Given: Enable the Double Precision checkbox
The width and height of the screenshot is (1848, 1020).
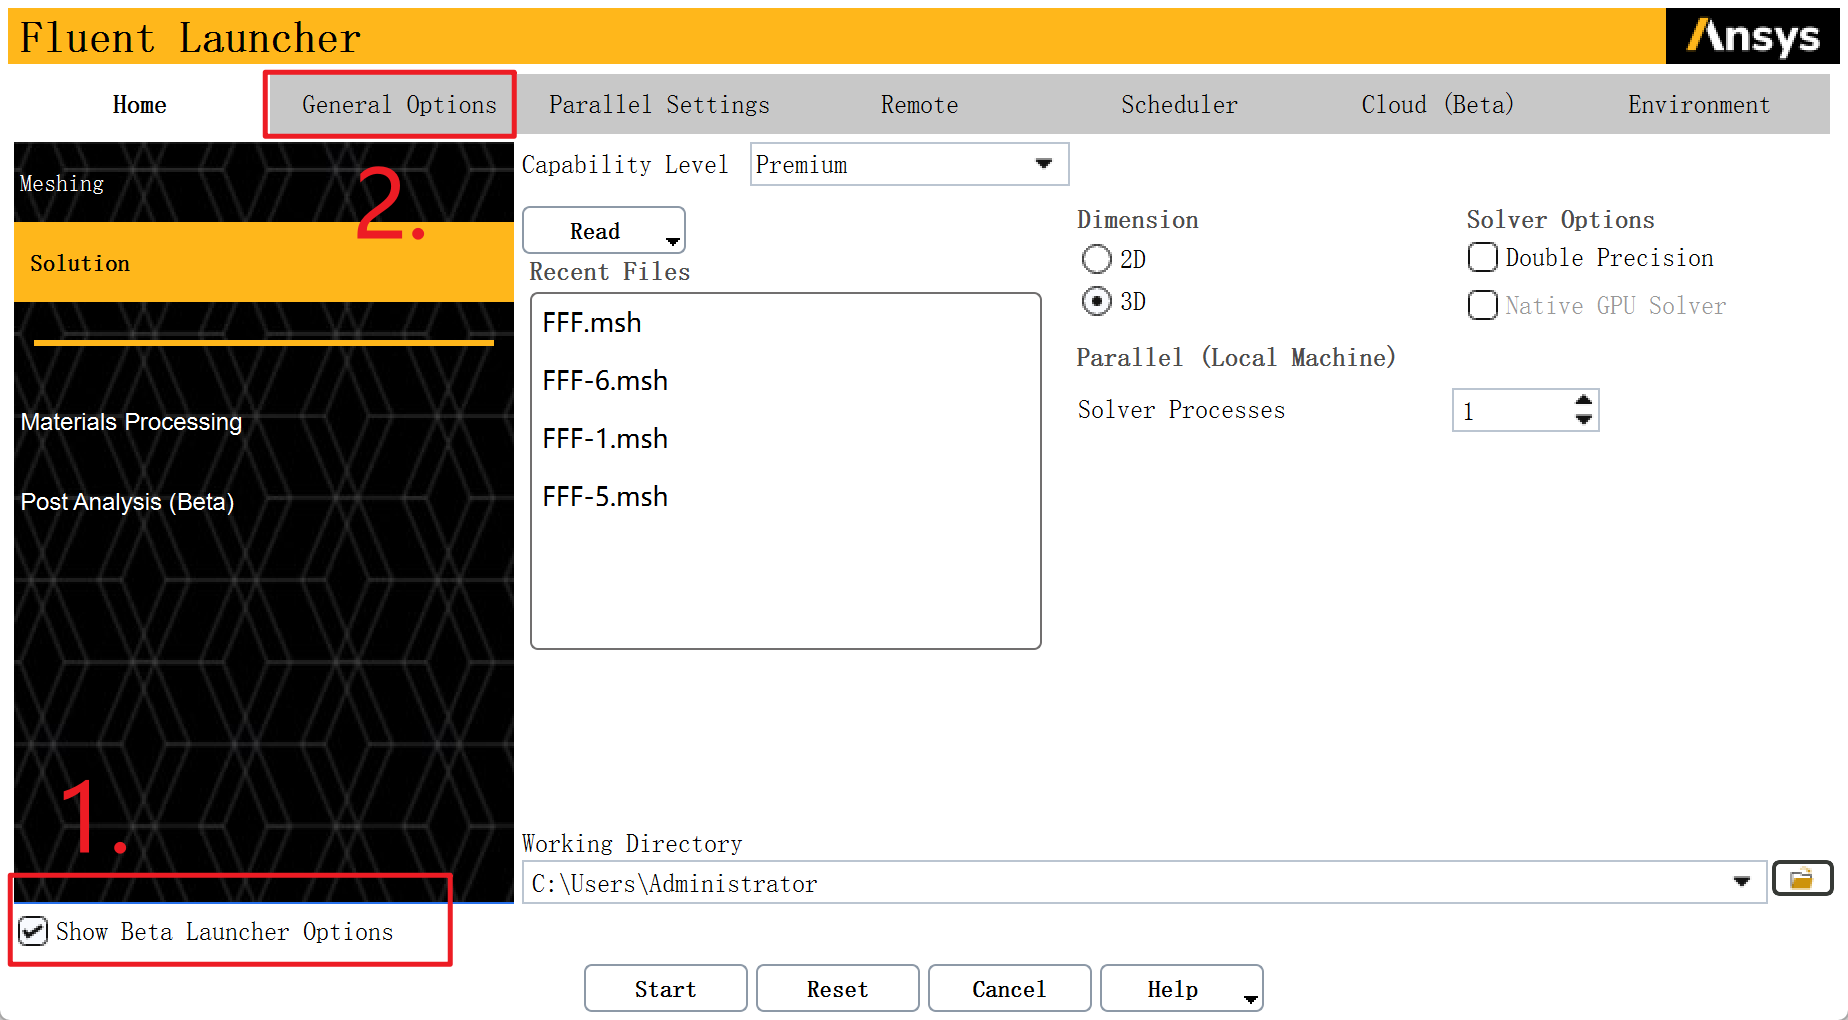Looking at the screenshot, I should tap(1482, 257).
